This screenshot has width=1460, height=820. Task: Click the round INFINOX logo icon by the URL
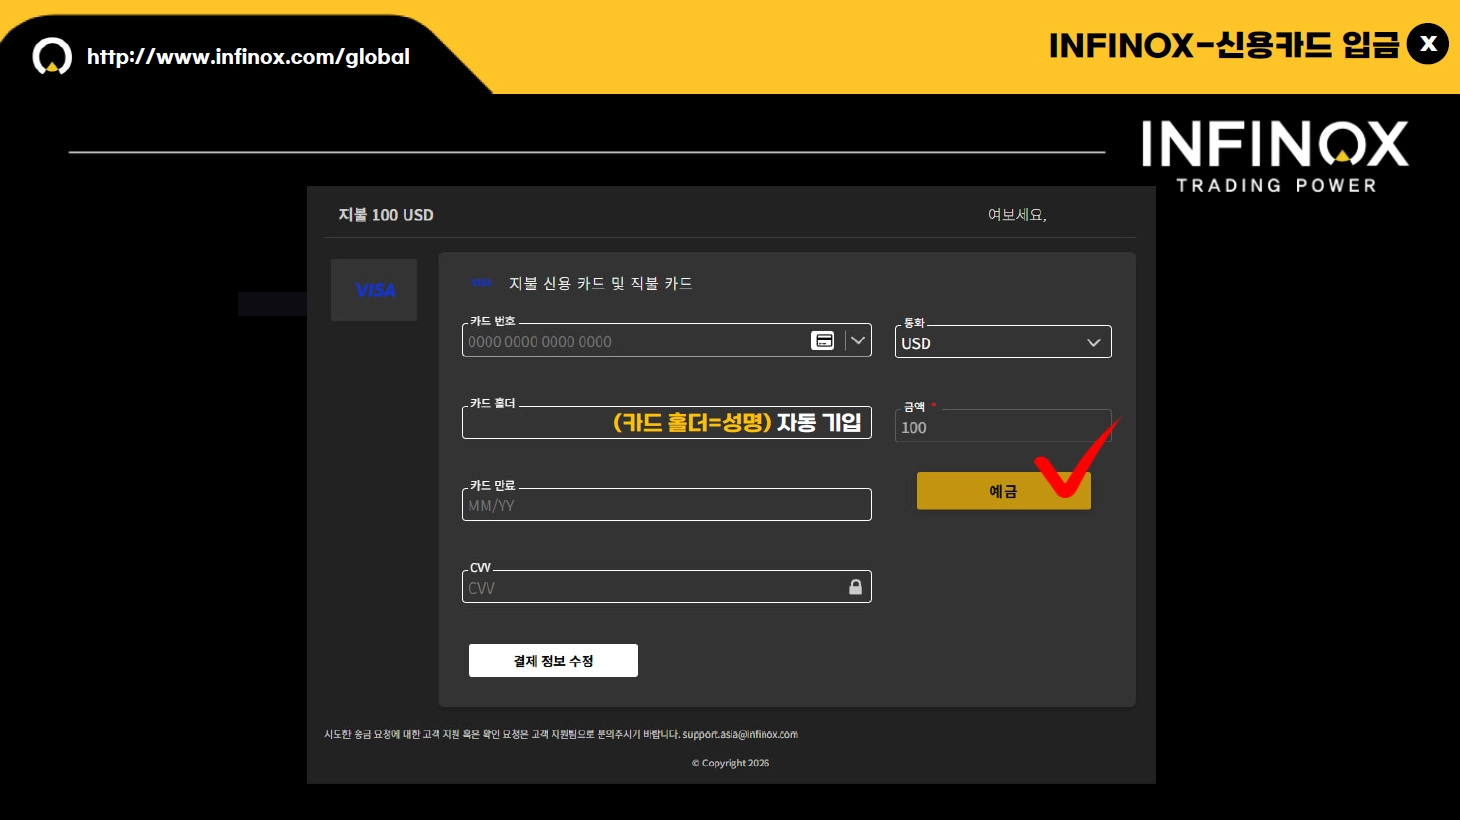click(52, 56)
